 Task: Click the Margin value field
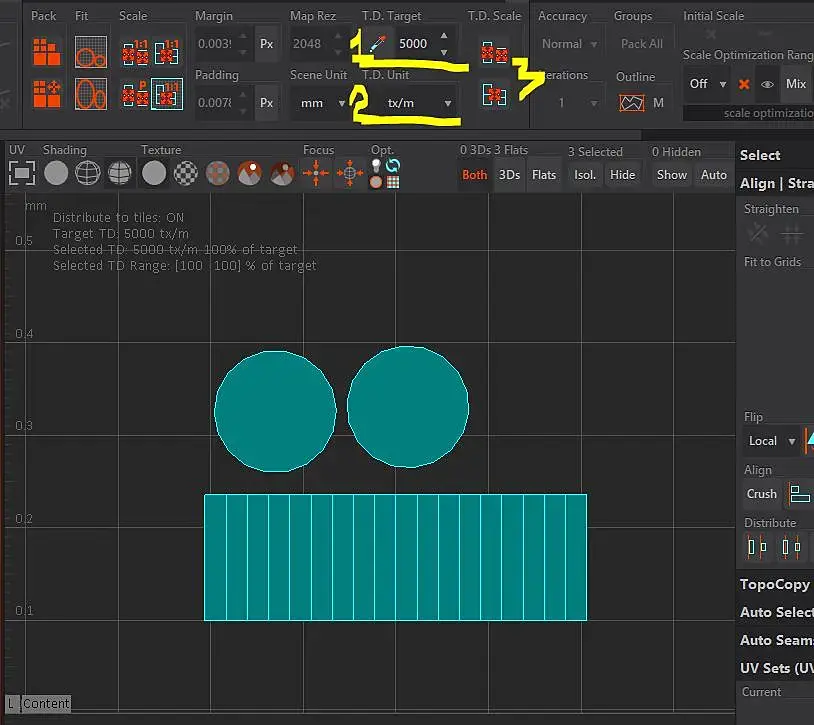216,44
